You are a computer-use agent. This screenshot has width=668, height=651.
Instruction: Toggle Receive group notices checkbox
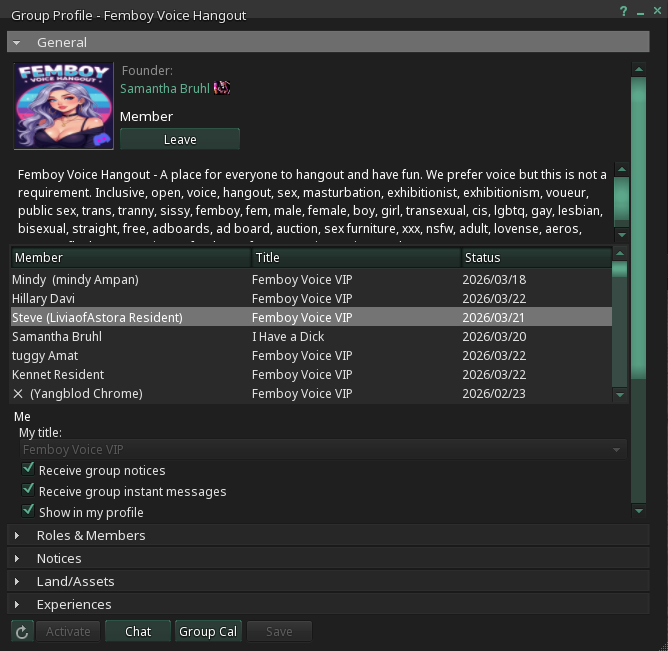pos(28,469)
